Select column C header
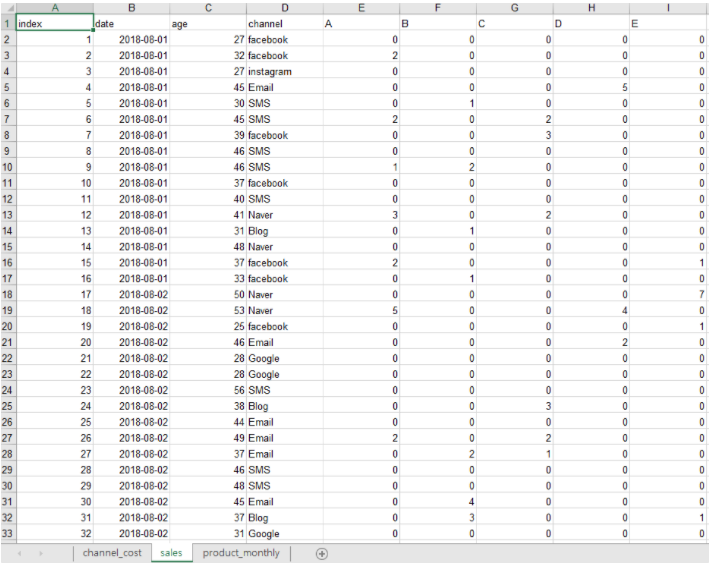Image resolution: width=724 pixels, height=564 pixels. point(208,8)
